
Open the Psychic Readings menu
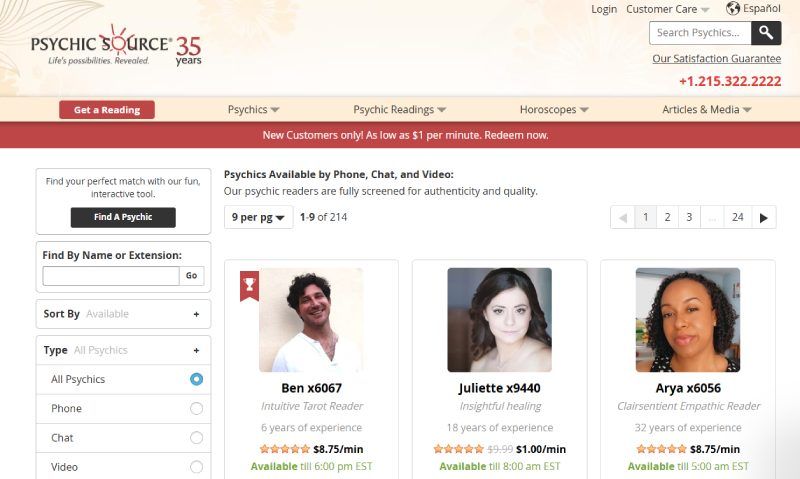pos(399,110)
